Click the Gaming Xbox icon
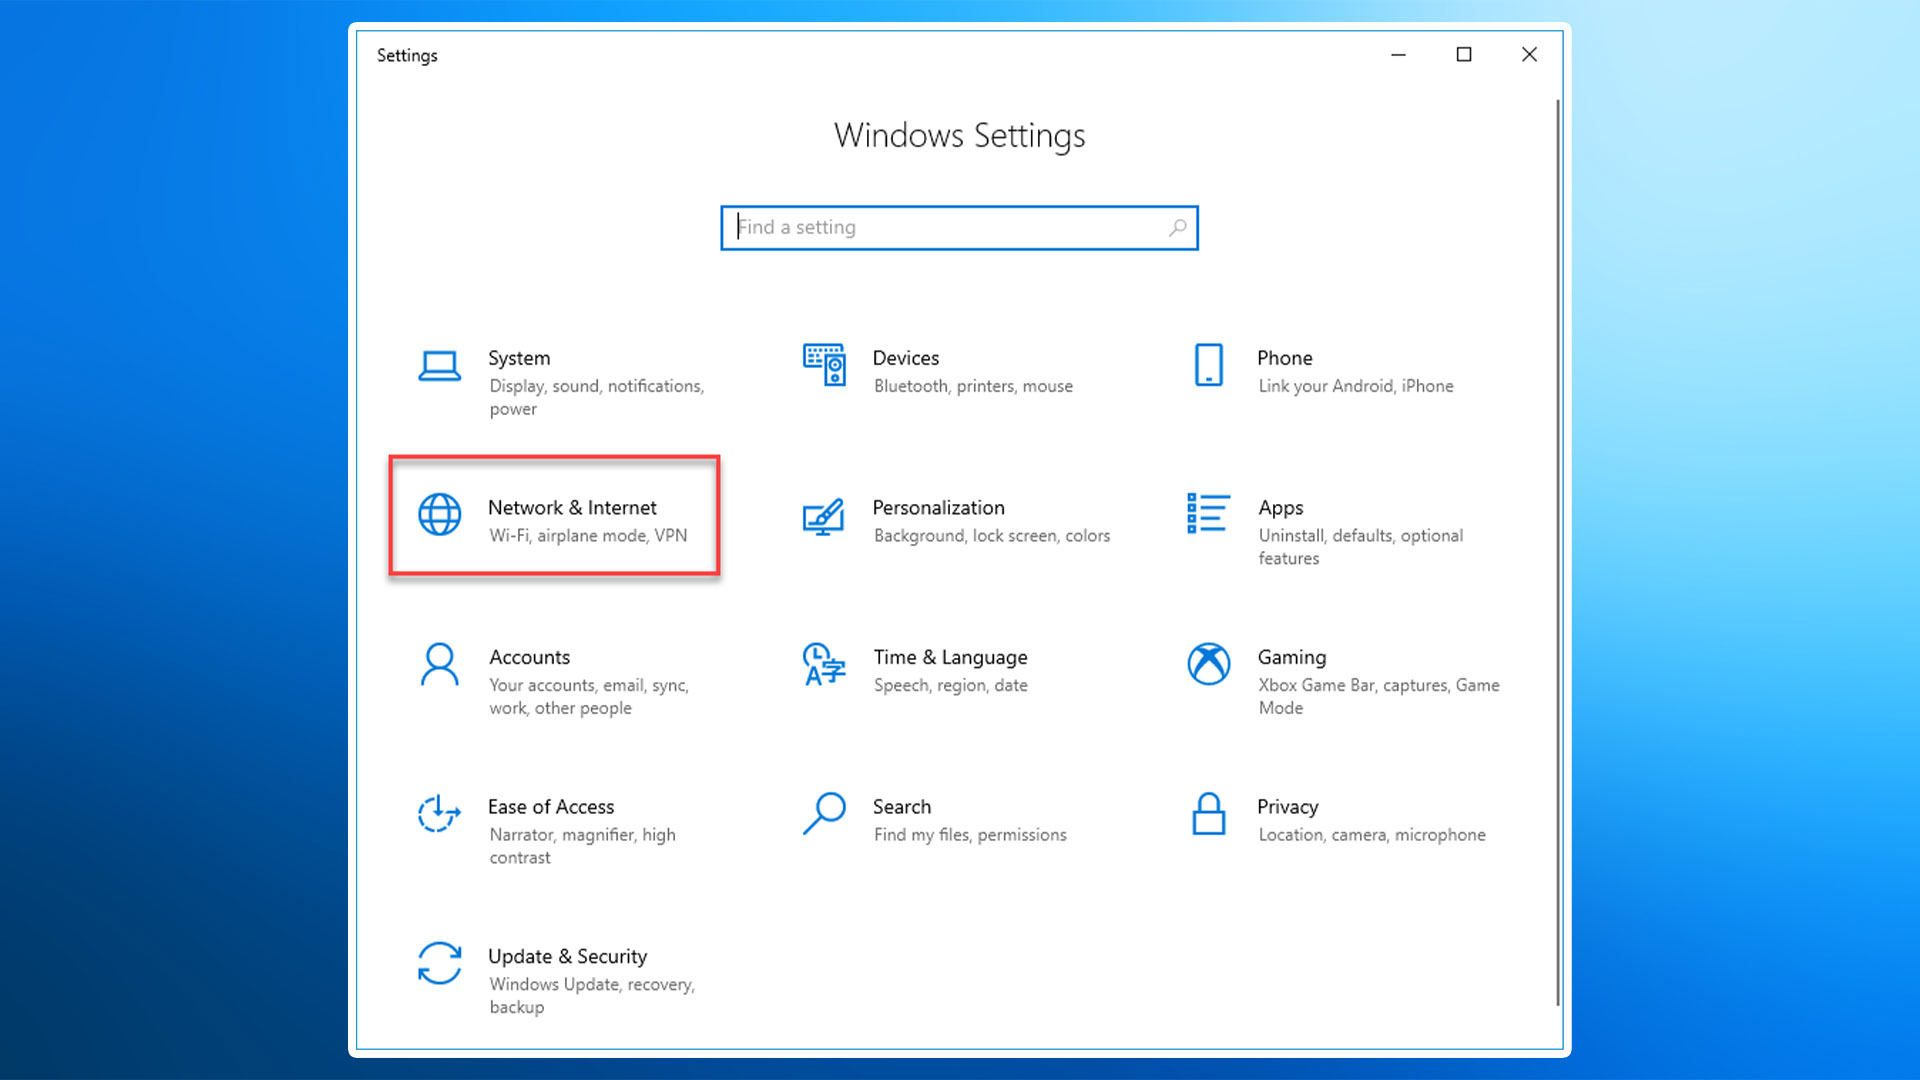This screenshot has width=1920, height=1080. (1209, 664)
